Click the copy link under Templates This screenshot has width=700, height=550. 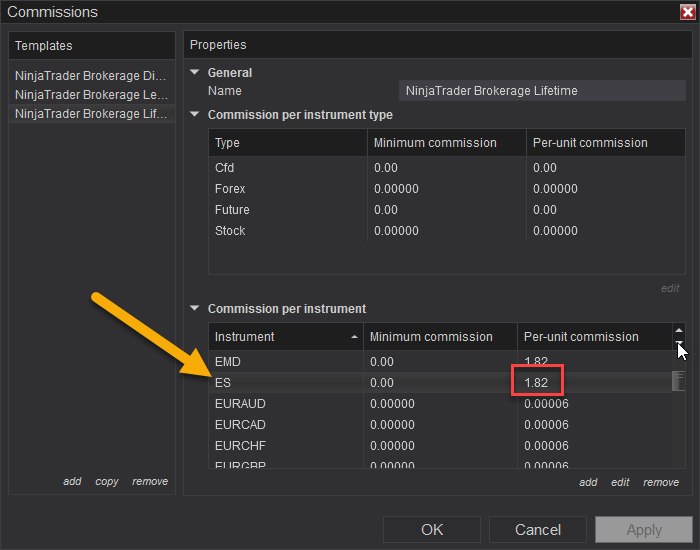pos(107,481)
